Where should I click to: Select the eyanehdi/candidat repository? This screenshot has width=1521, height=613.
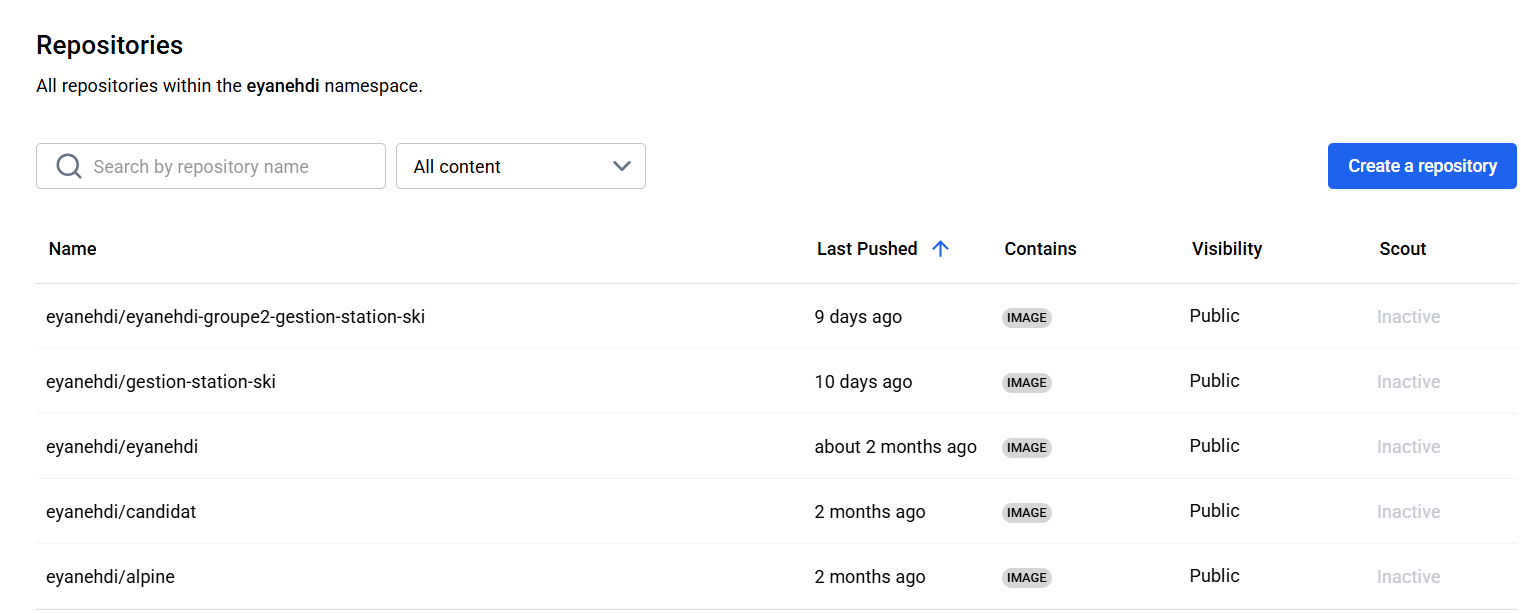click(x=121, y=511)
